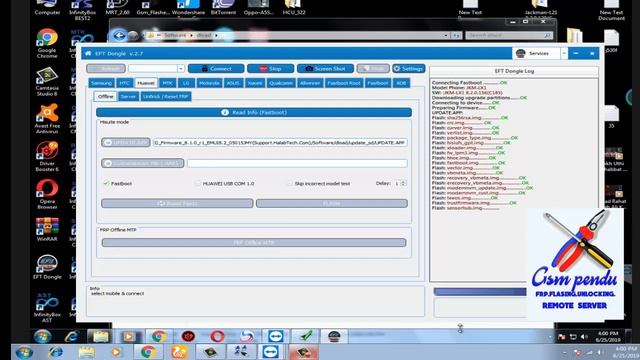Open Google Chrome desktop shortcut

pyautogui.click(x=47, y=43)
